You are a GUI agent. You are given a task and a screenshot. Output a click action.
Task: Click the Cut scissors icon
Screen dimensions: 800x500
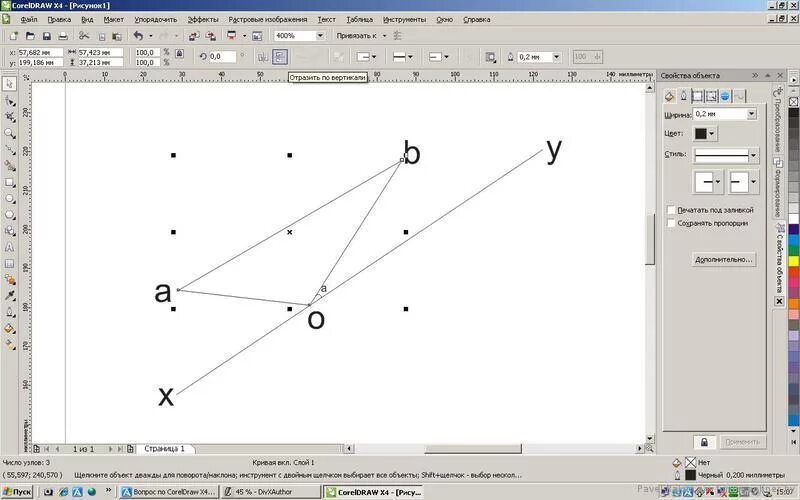pyautogui.click(x=84, y=36)
